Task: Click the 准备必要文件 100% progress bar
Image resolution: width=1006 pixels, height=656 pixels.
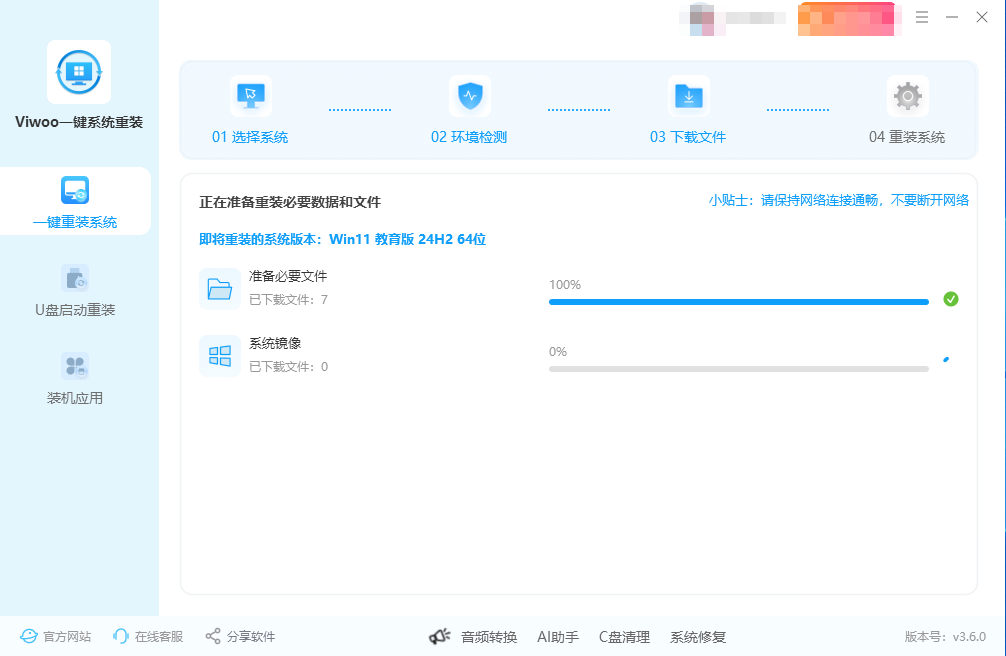Action: [x=739, y=302]
